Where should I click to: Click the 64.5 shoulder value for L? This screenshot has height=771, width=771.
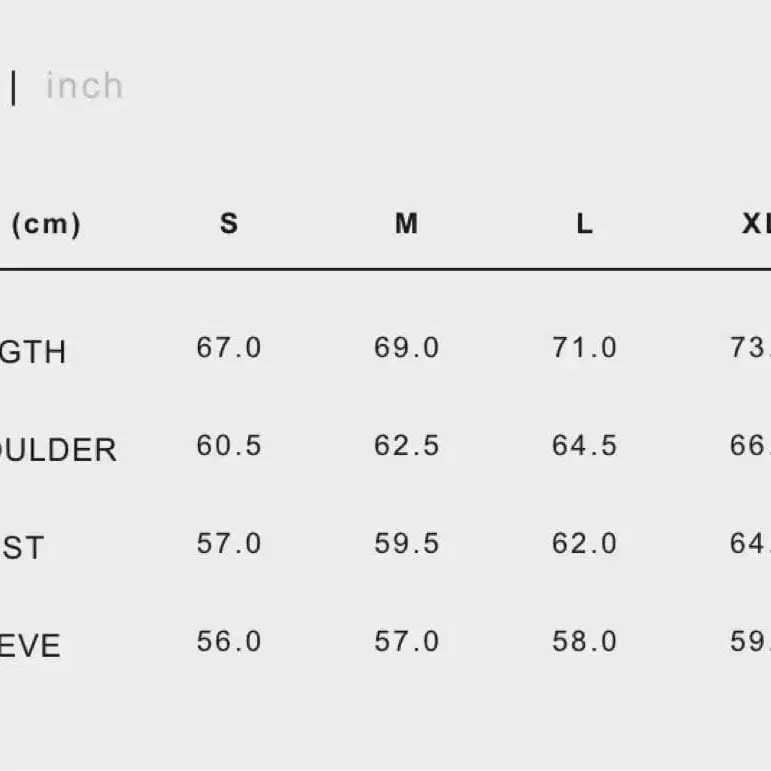click(x=585, y=446)
